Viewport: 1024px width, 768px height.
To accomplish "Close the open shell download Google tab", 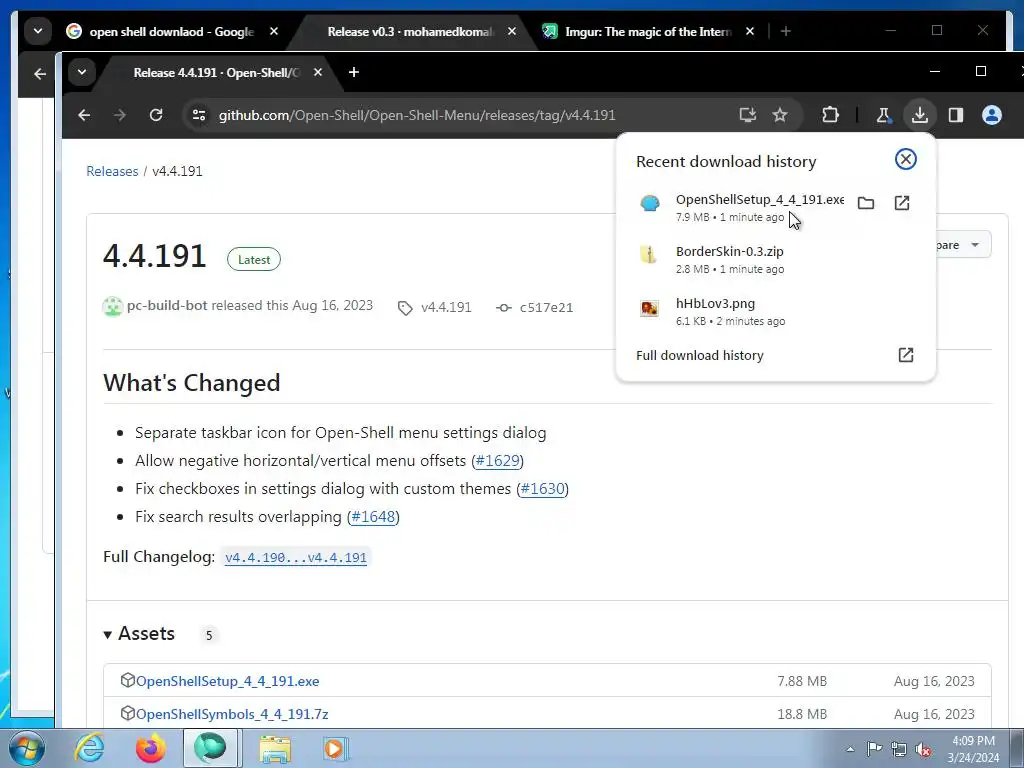I will 274,31.
